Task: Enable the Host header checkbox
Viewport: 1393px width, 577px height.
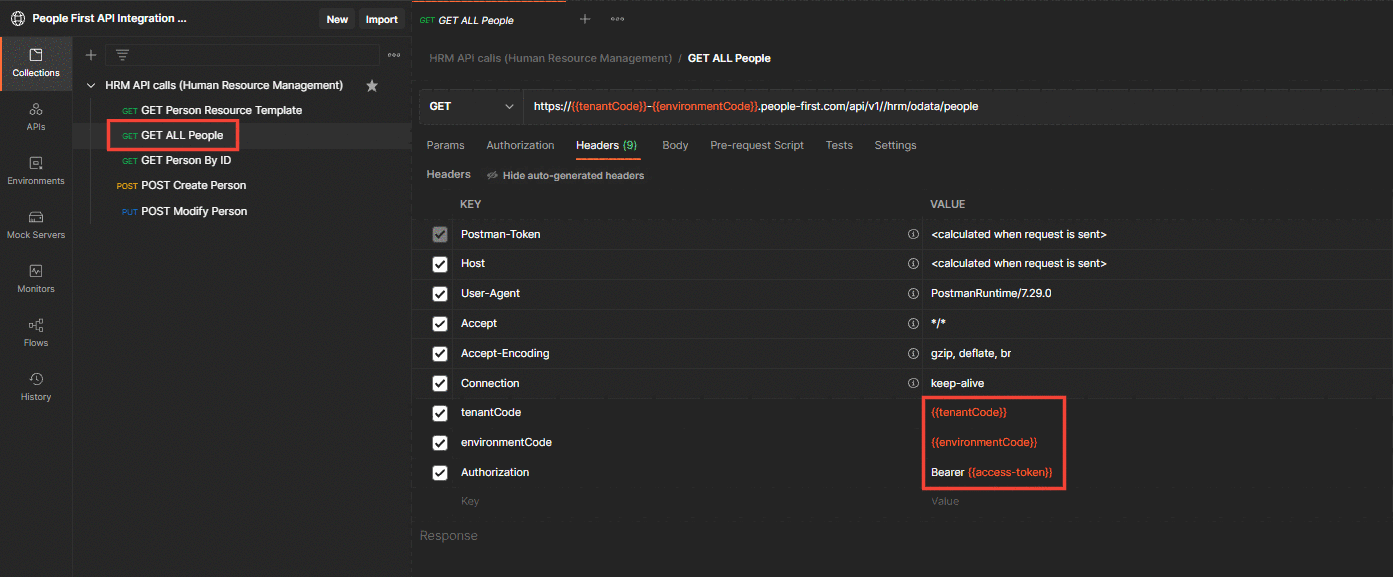Action: click(439, 264)
